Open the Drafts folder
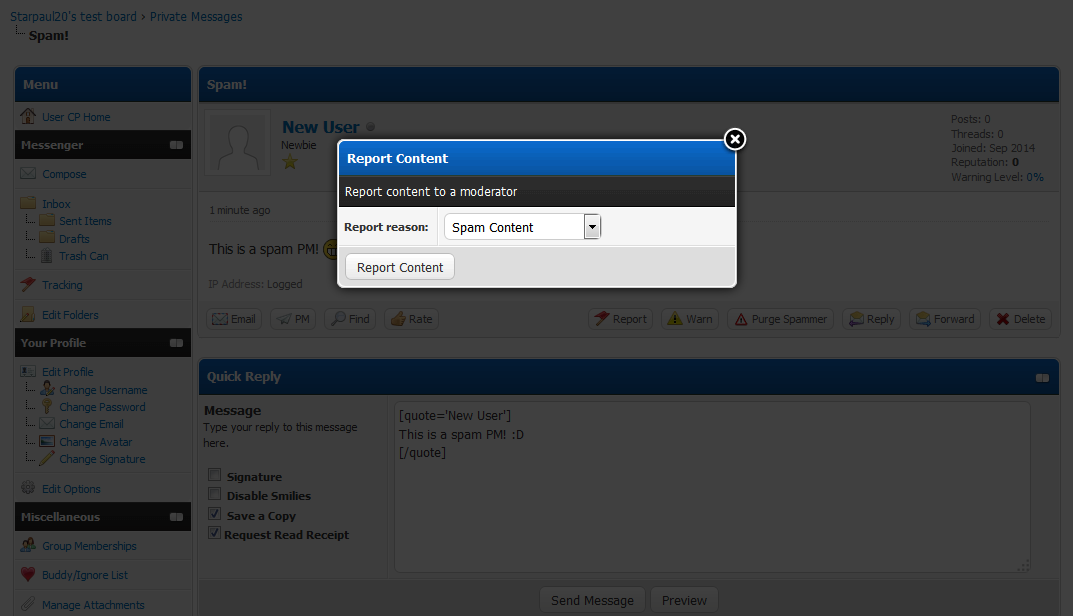Image resolution: width=1073 pixels, height=616 pixels. click(x=74, y=239)
